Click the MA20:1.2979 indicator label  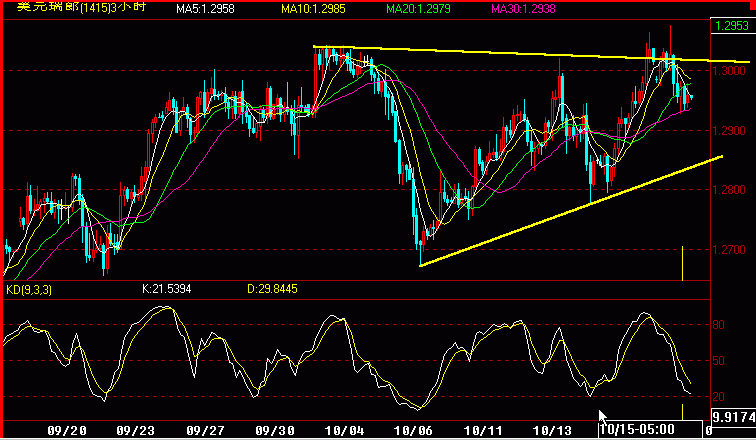point(418,9)
